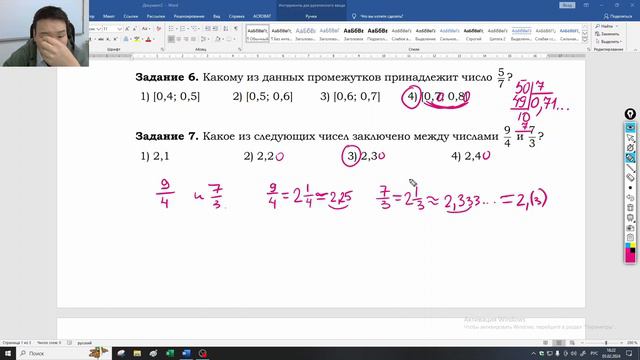This screenshot has height=360, width=640.
Task: Select the pen tool in annotation toolbar
Action: click(x=630, y=147)
